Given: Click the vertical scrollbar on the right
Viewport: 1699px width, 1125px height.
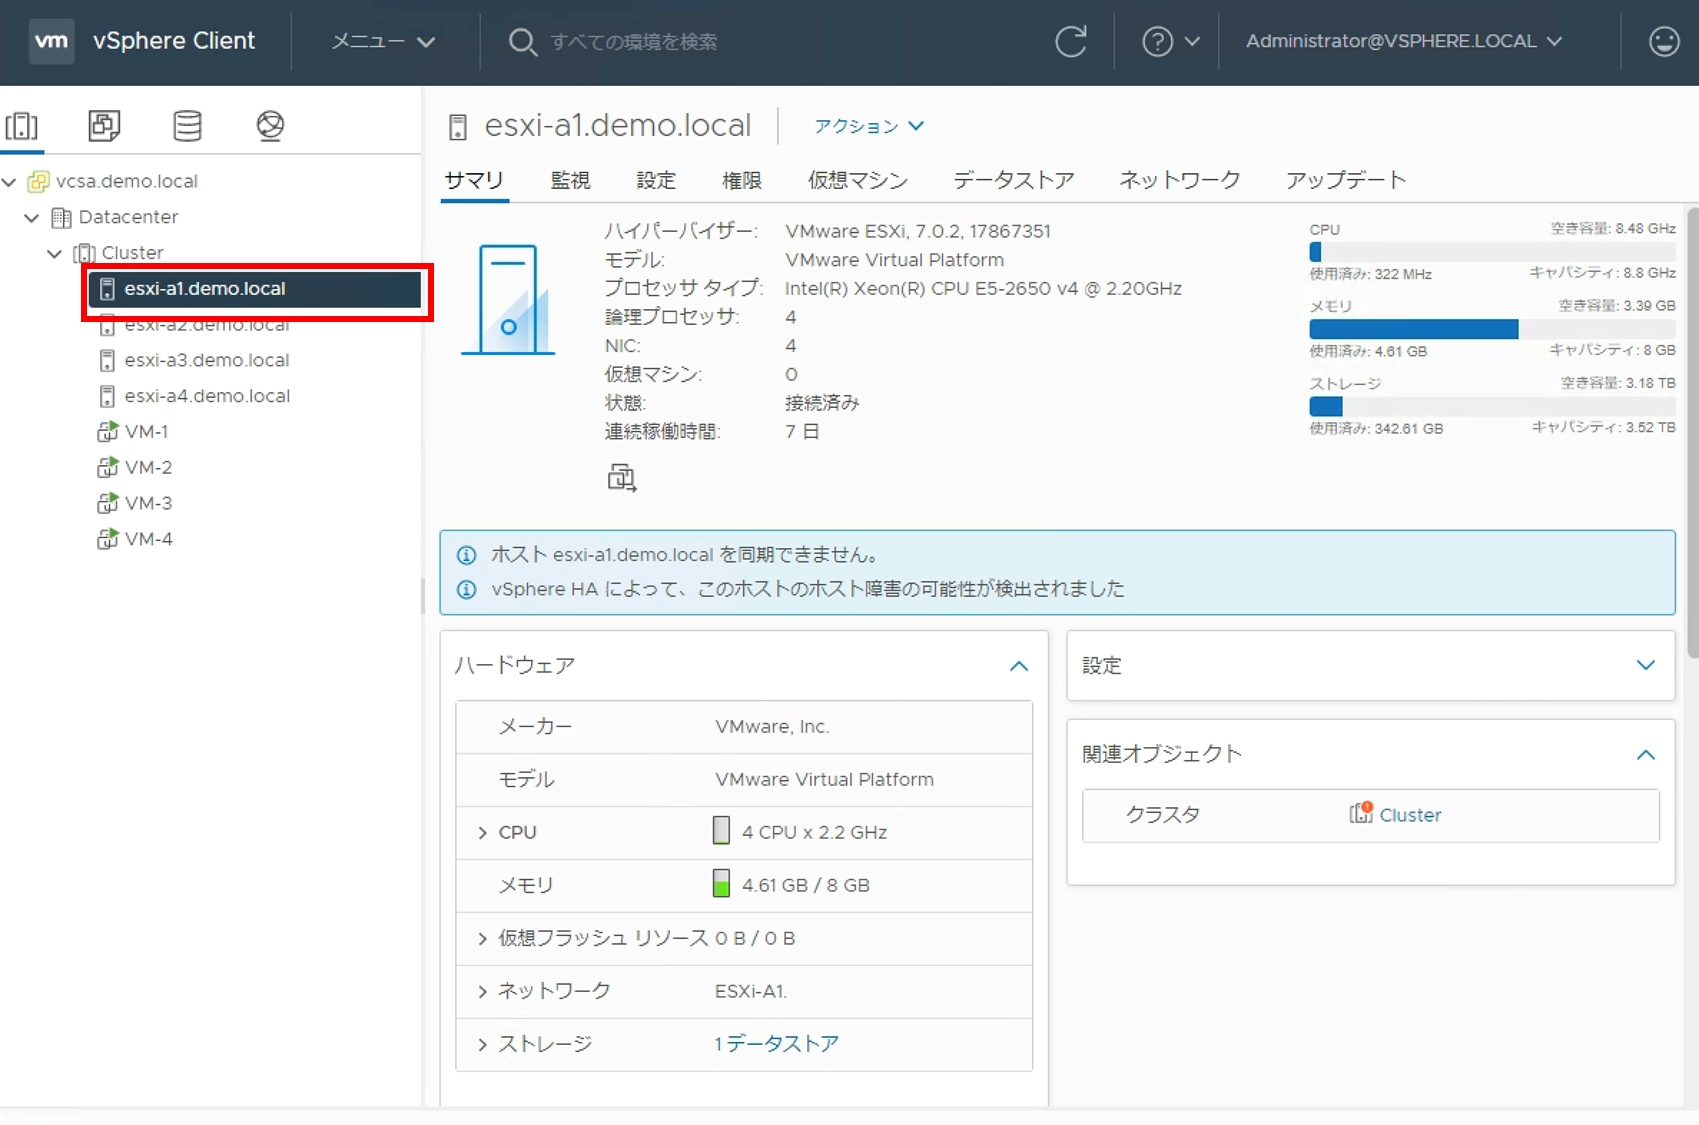Looking at the screenshot, I should (1692, 432).
